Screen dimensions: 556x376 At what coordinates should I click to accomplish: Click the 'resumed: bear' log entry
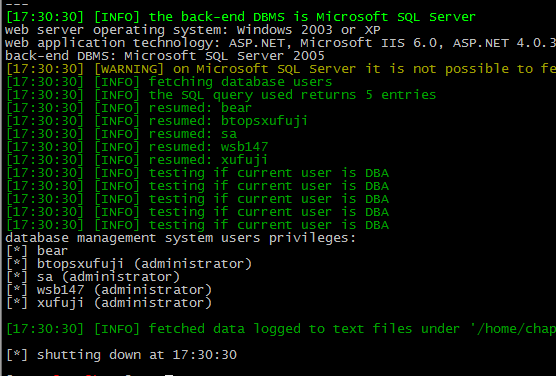click(129, 108)
